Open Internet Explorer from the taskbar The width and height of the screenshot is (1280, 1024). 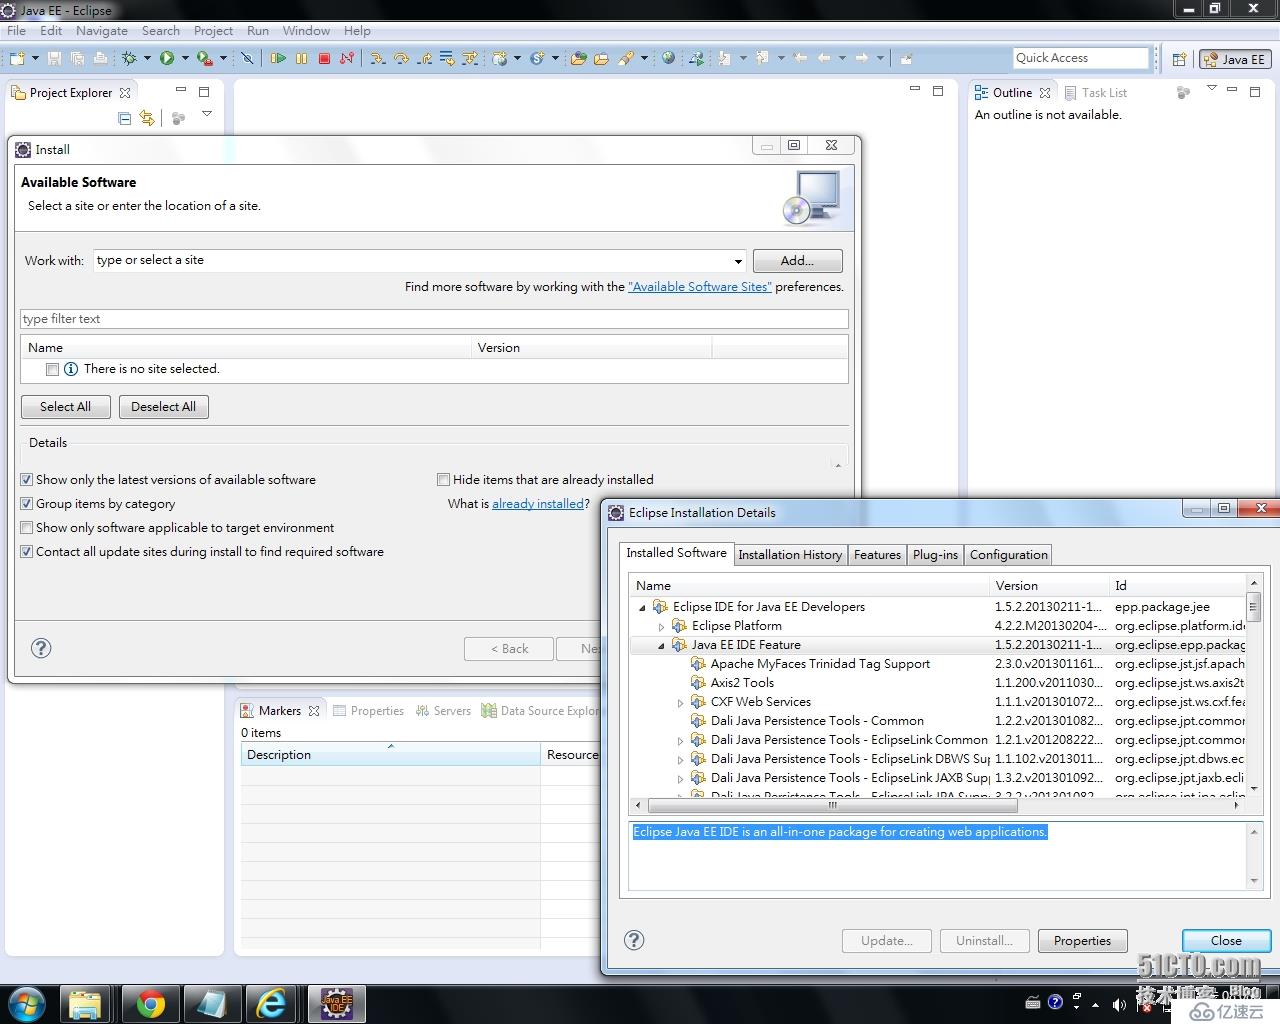[271, 1003]
